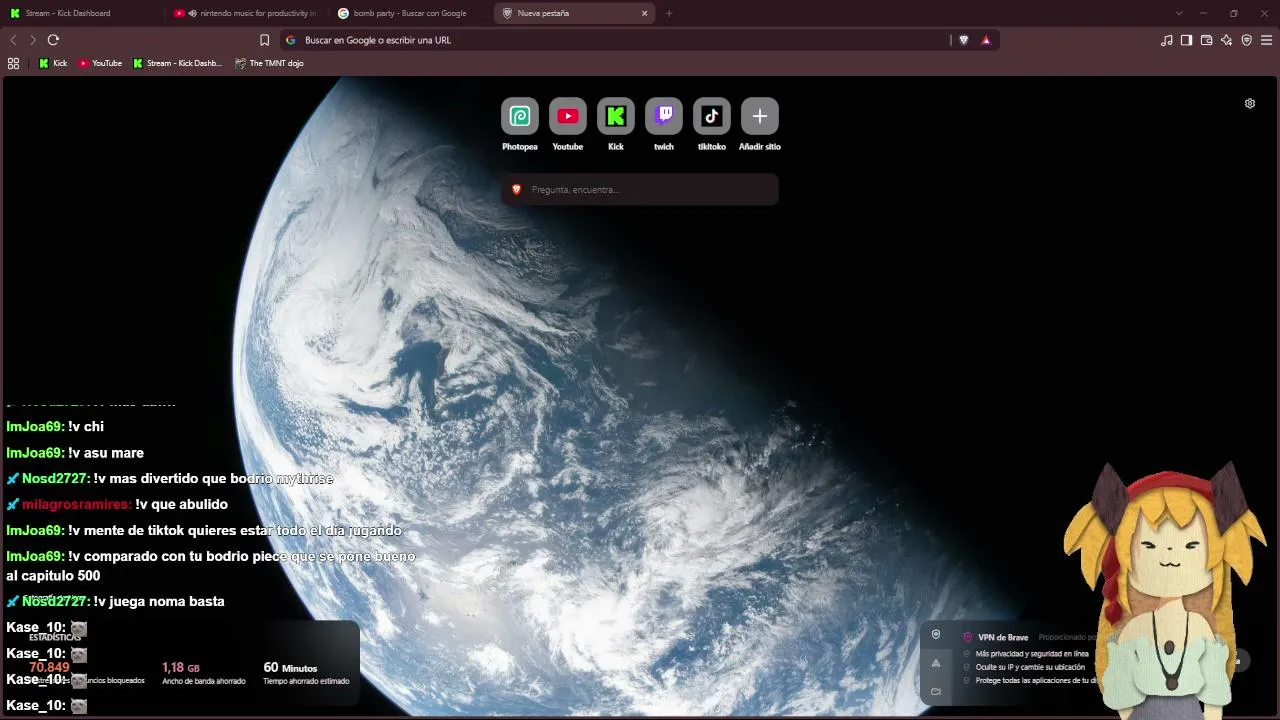Open 'Stream - Kick Dashb...' bookmark
This screenshot has height=720, width=1280.
coord(177,63)
